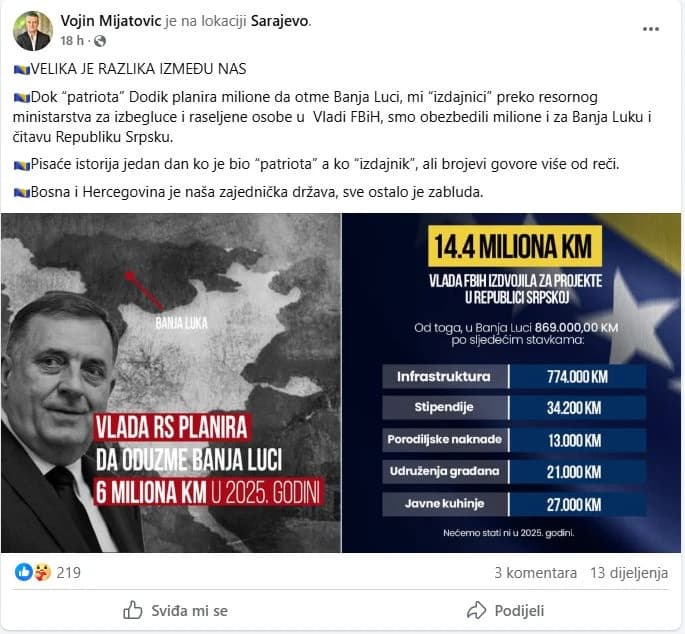Click the care reaction emoji icon

pyautogui.click(x=42, y=572)
